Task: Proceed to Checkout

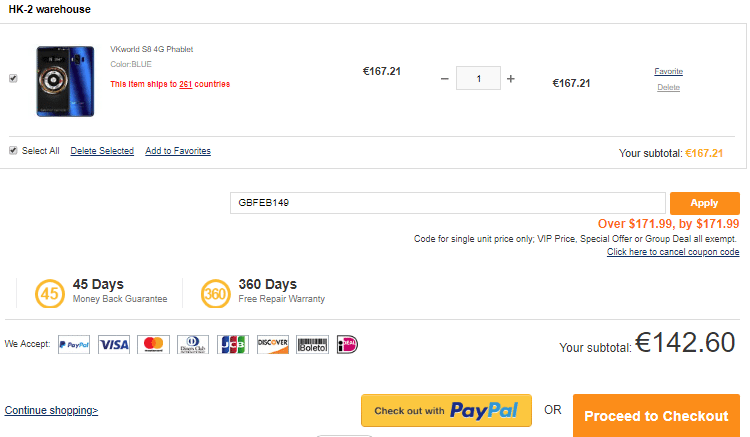Action: point(656,416)
